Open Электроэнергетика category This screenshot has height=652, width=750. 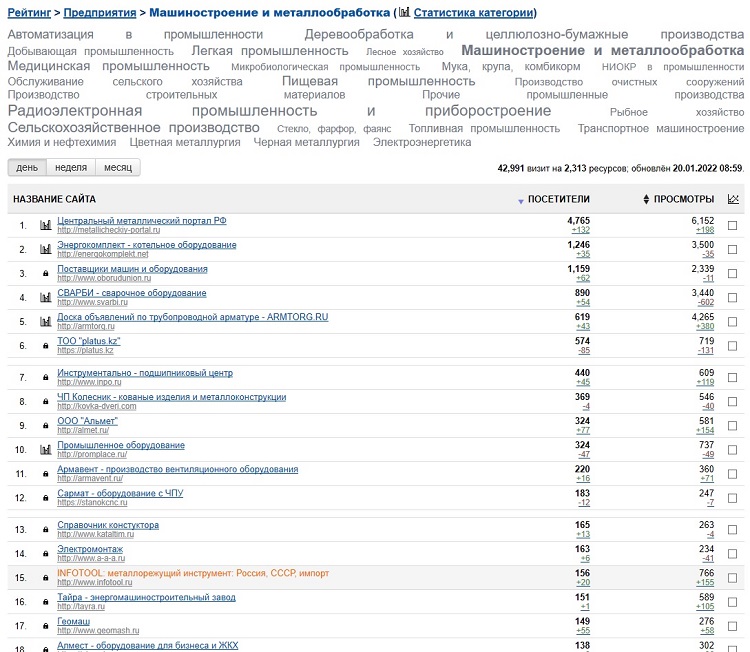pyautogui.click(x=422, y=143)
